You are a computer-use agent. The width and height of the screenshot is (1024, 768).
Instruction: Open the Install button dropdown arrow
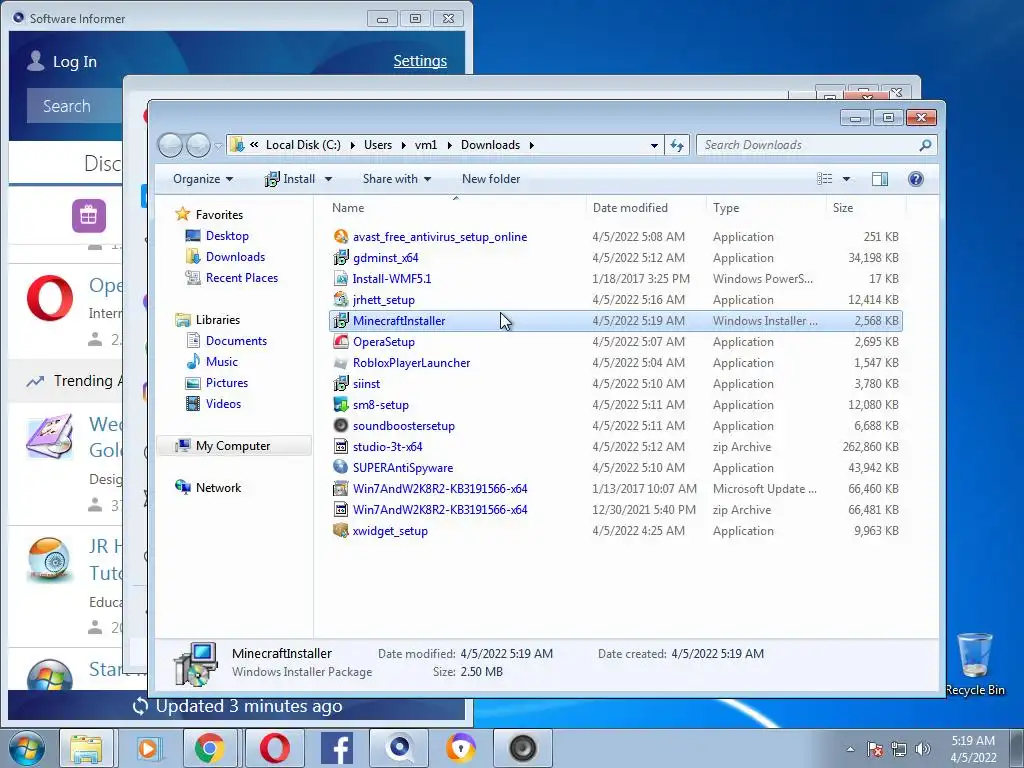click(328, 179)
